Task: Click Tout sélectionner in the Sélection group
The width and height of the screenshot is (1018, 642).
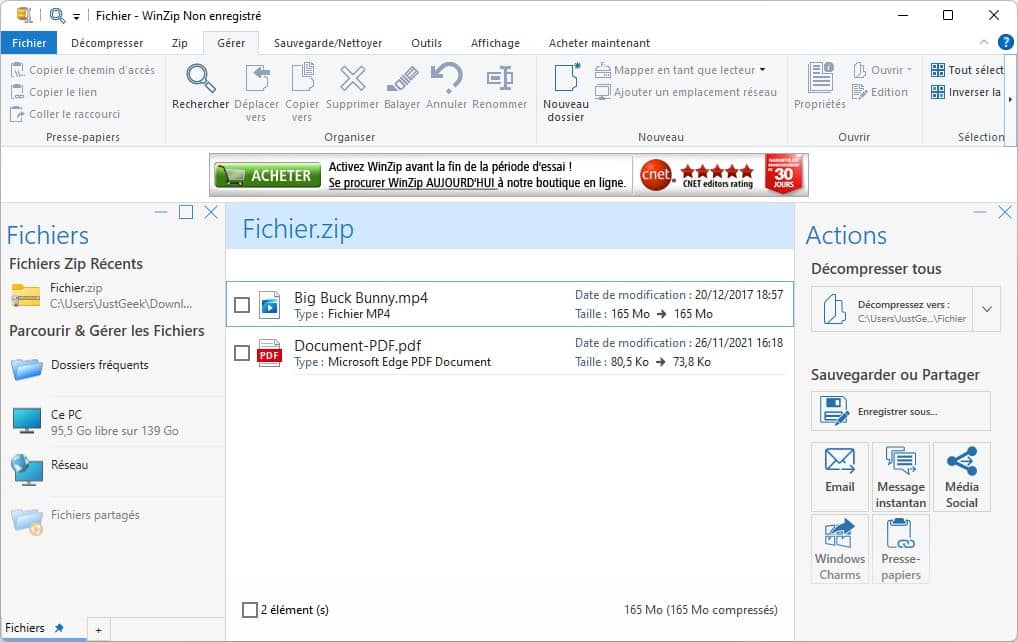Action: 967,70
